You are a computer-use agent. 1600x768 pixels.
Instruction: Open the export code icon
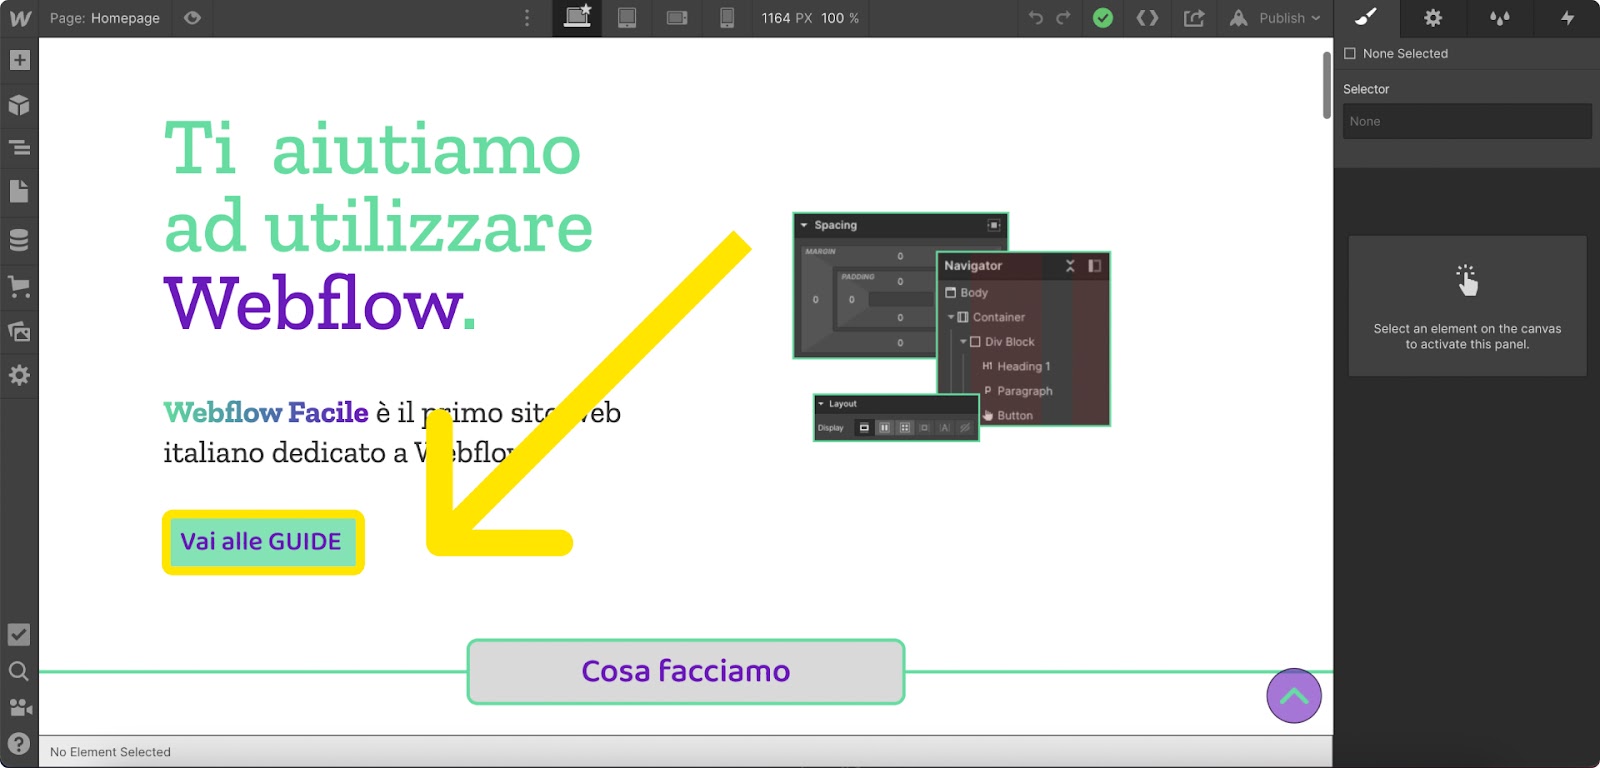(1148, 18)
